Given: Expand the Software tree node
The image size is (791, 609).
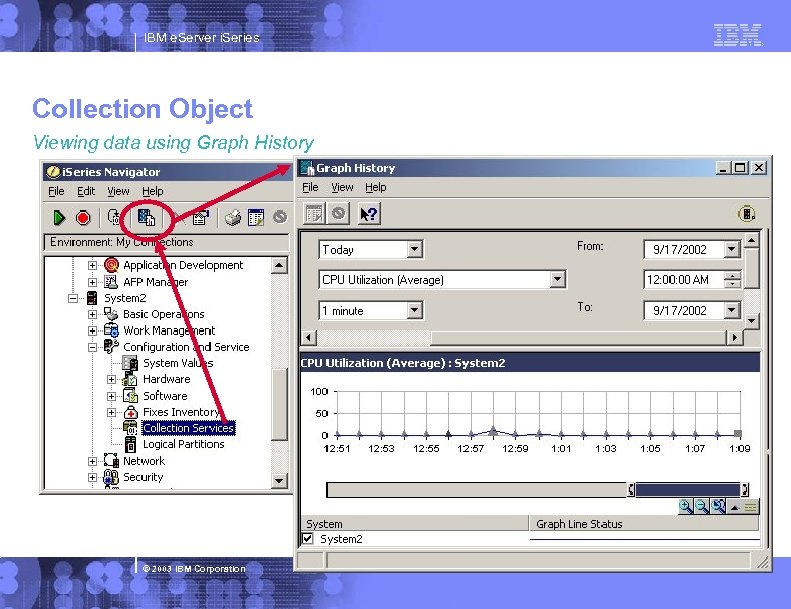Looking at the screenshot, I should (x=111, y=396).
